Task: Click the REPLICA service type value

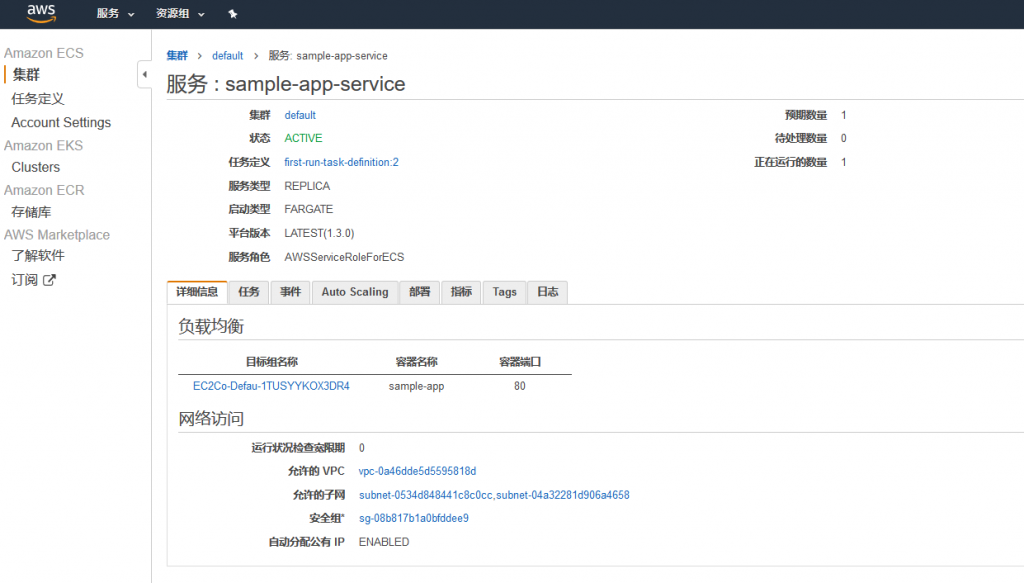Action: coord(307,186)
